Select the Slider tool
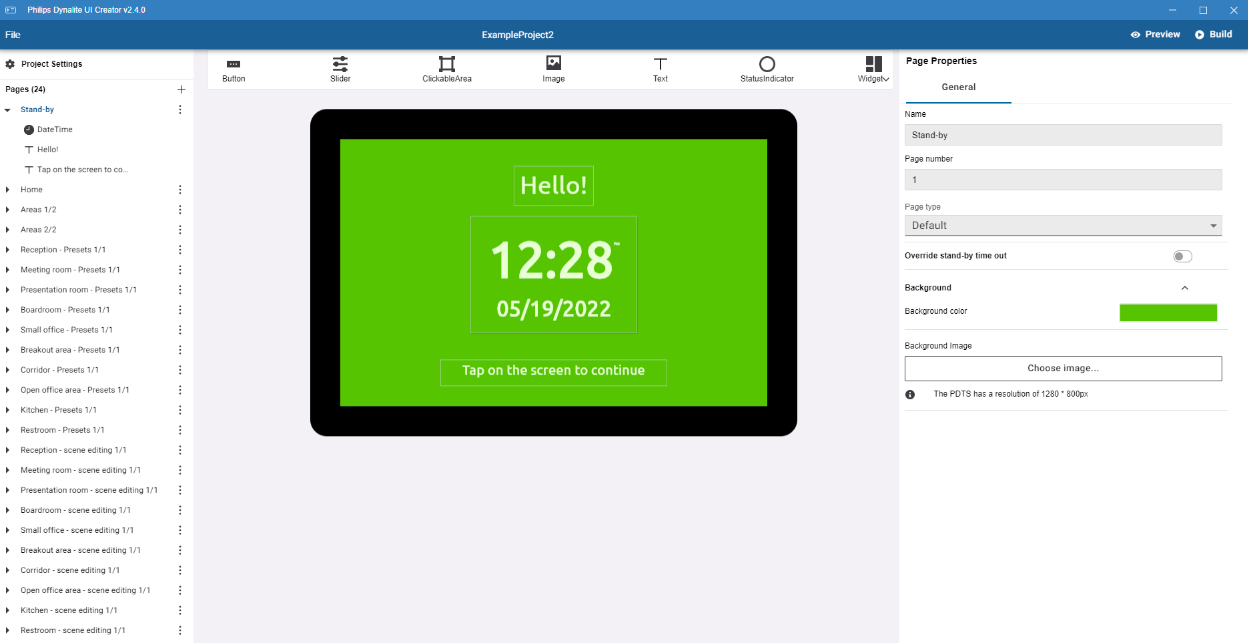Viewport: 1248px width, 643px height. [340, 67]
